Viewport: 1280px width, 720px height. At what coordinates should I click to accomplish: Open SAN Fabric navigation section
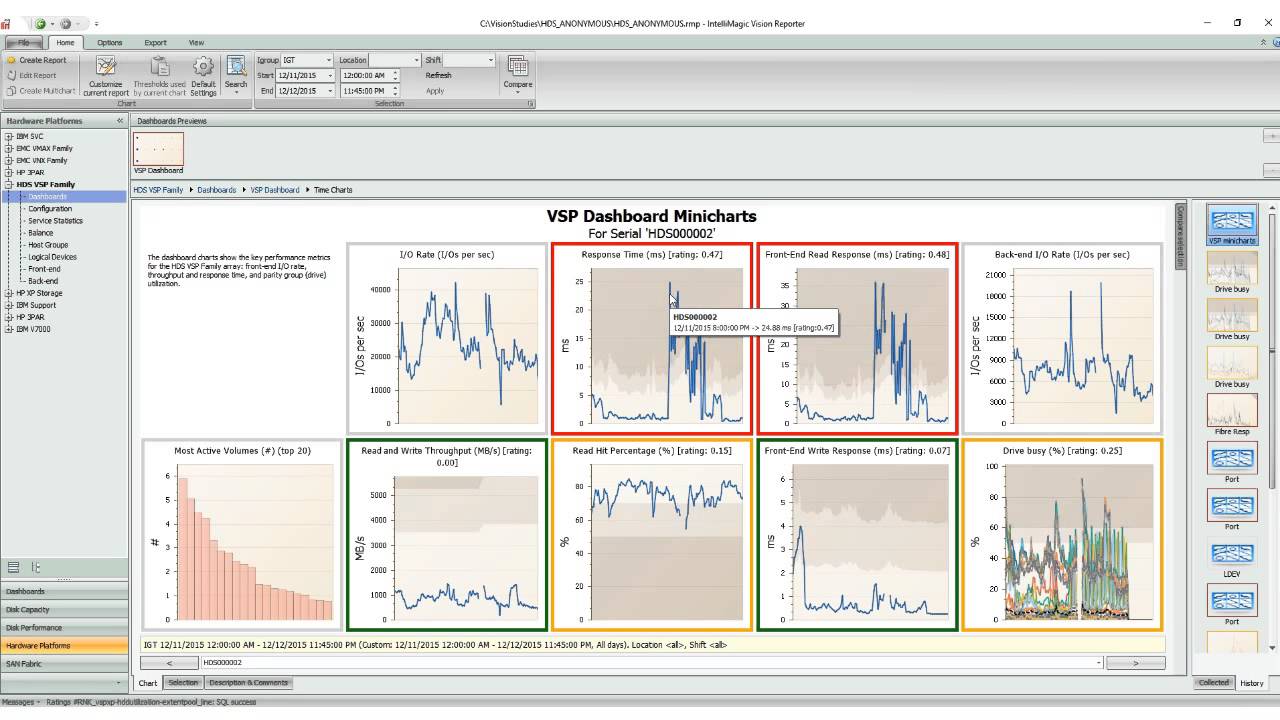[64, 663]
